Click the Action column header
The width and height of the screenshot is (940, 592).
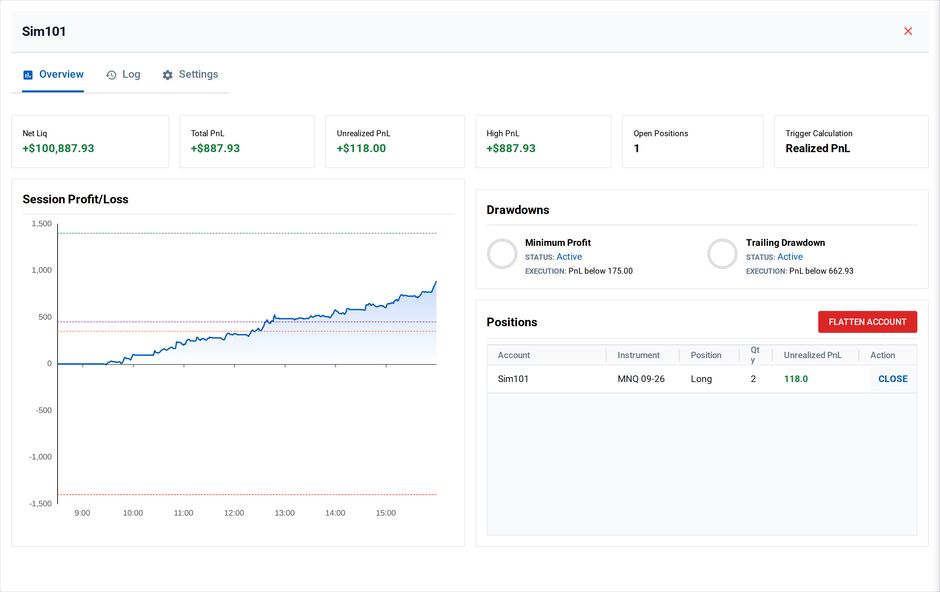click(x=882, y=355)
